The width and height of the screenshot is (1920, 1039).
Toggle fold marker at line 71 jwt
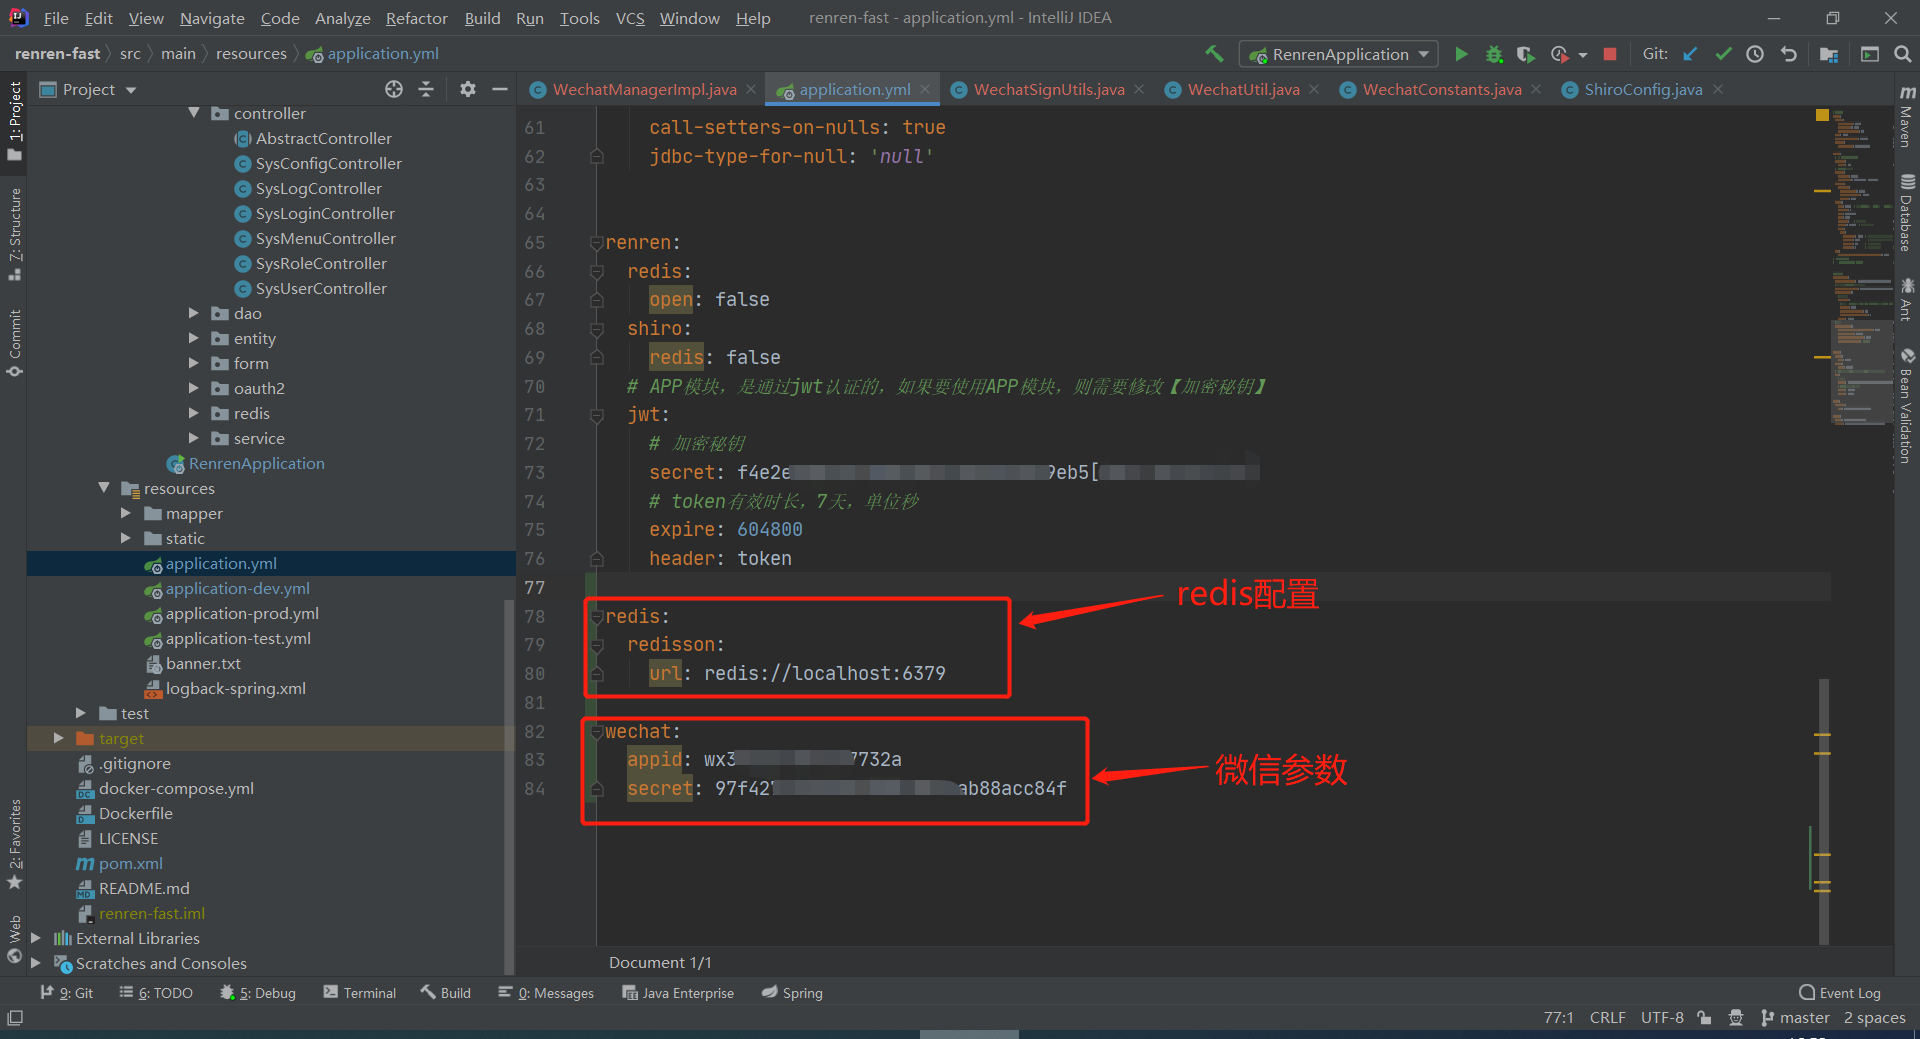click(x=597, y=415)
